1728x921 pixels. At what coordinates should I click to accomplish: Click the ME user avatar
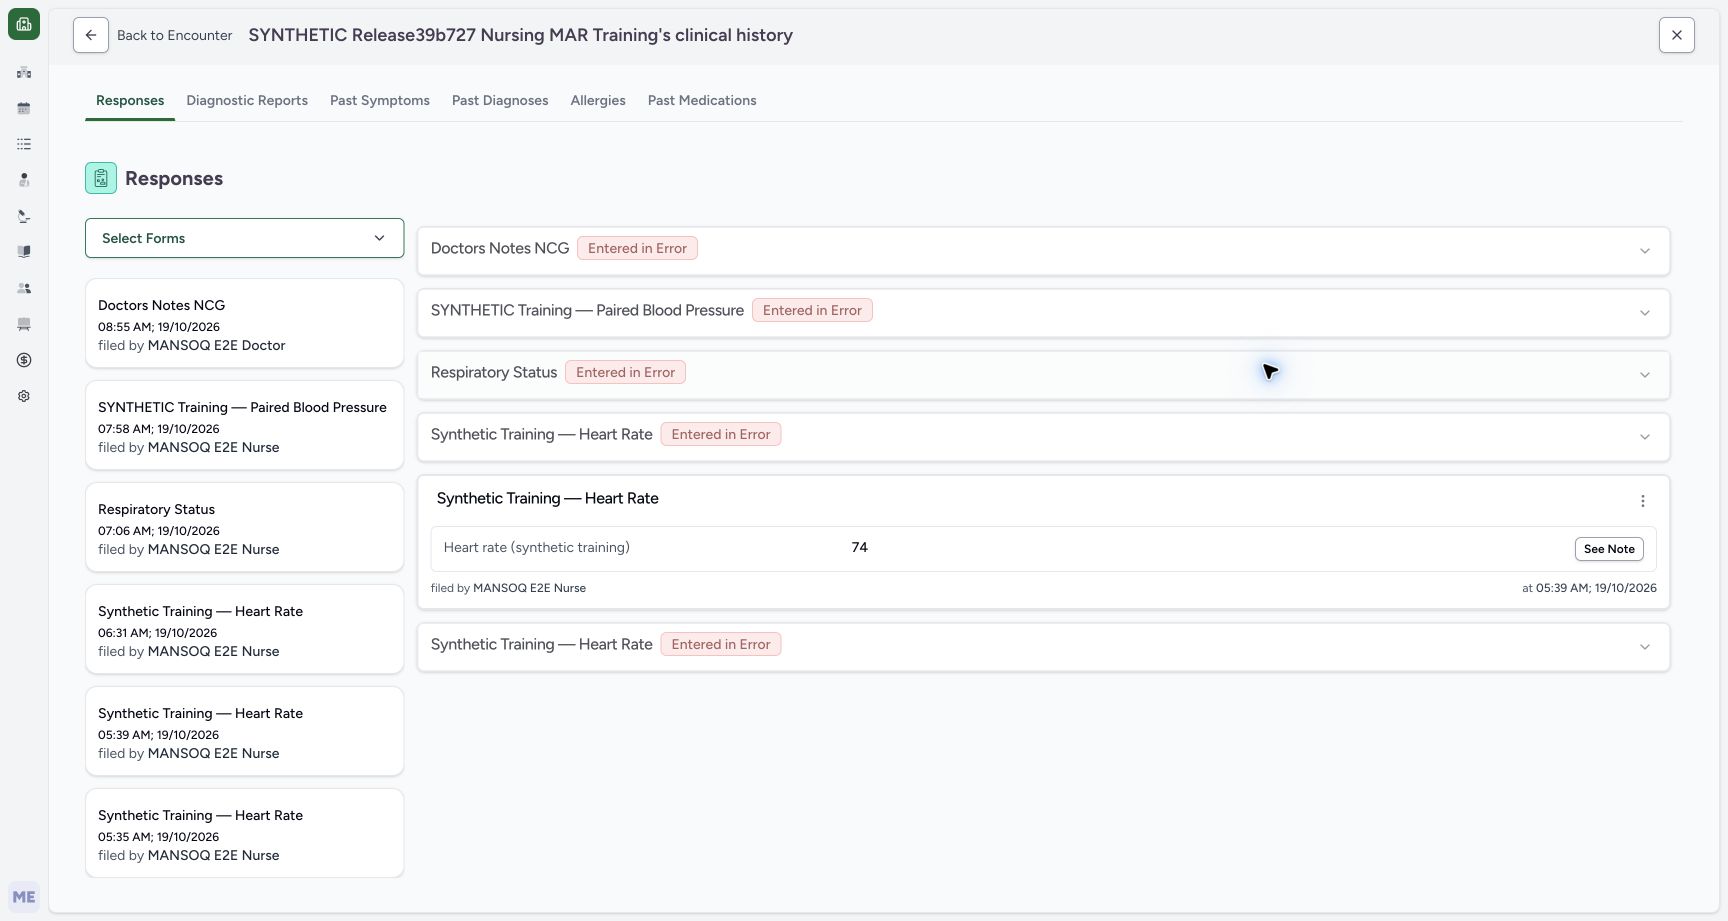24,897
